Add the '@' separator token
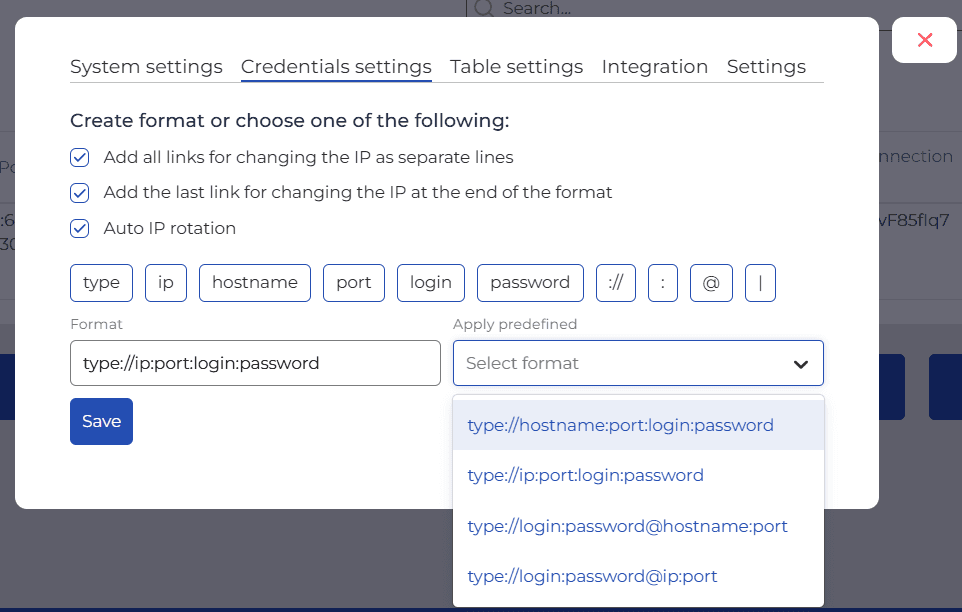The height and width of the screenshot is (612, 962). click(711, 282)
